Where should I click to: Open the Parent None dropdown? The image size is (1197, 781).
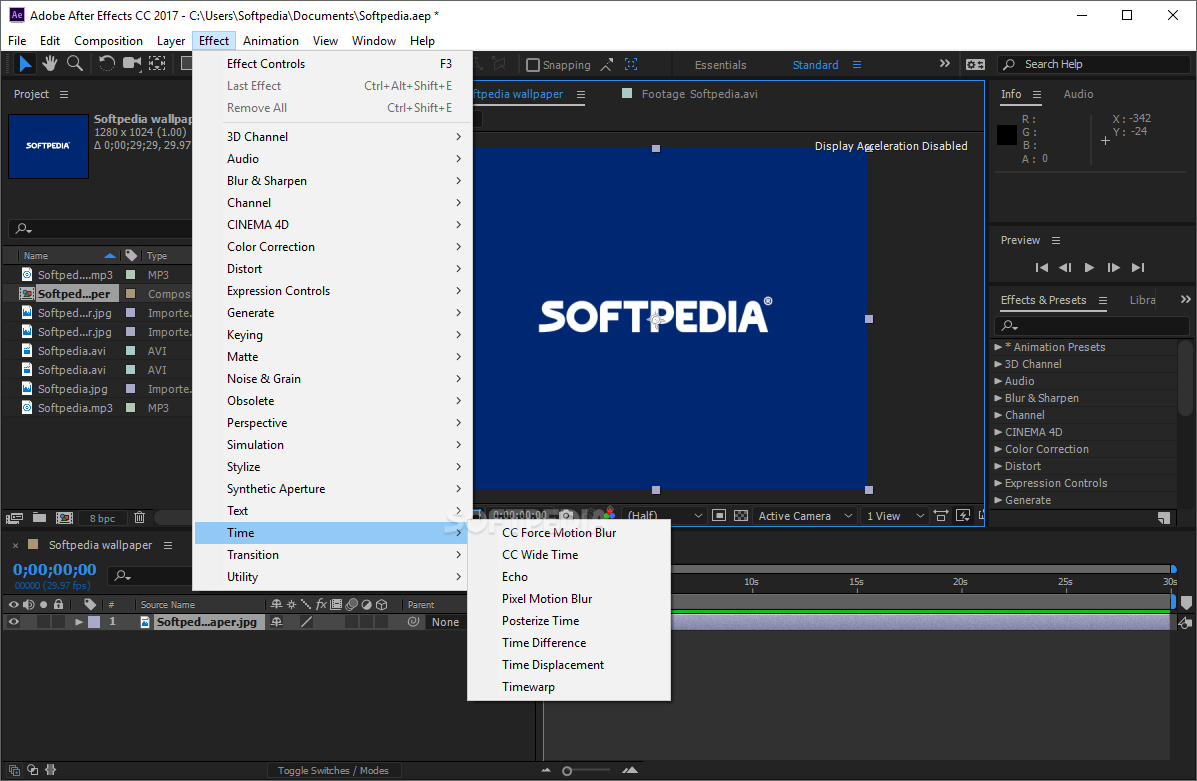[x=445, y=622]
